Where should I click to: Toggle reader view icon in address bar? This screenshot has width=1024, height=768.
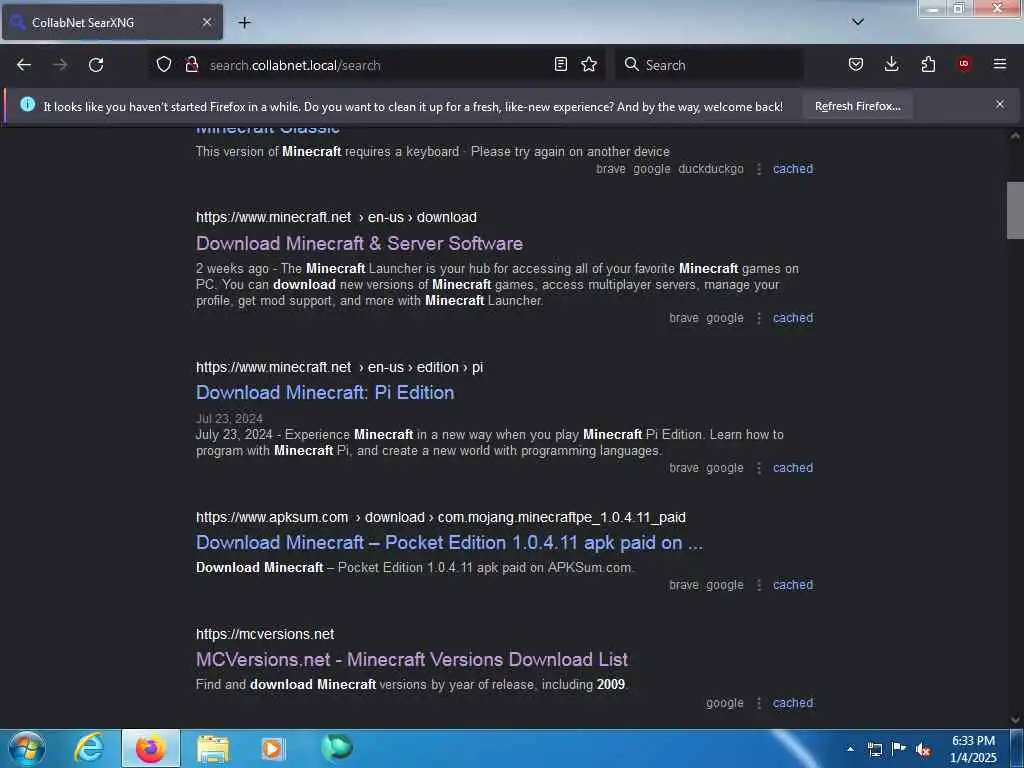tap(560, 64)
